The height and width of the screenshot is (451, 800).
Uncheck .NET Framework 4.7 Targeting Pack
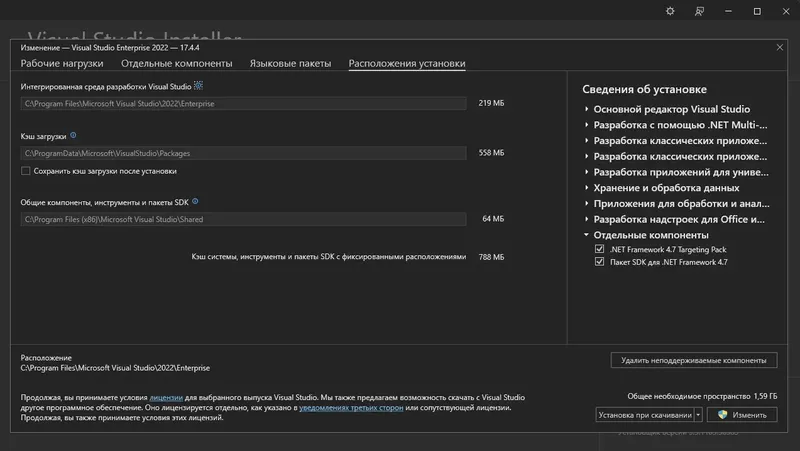(x=599, y=249)
